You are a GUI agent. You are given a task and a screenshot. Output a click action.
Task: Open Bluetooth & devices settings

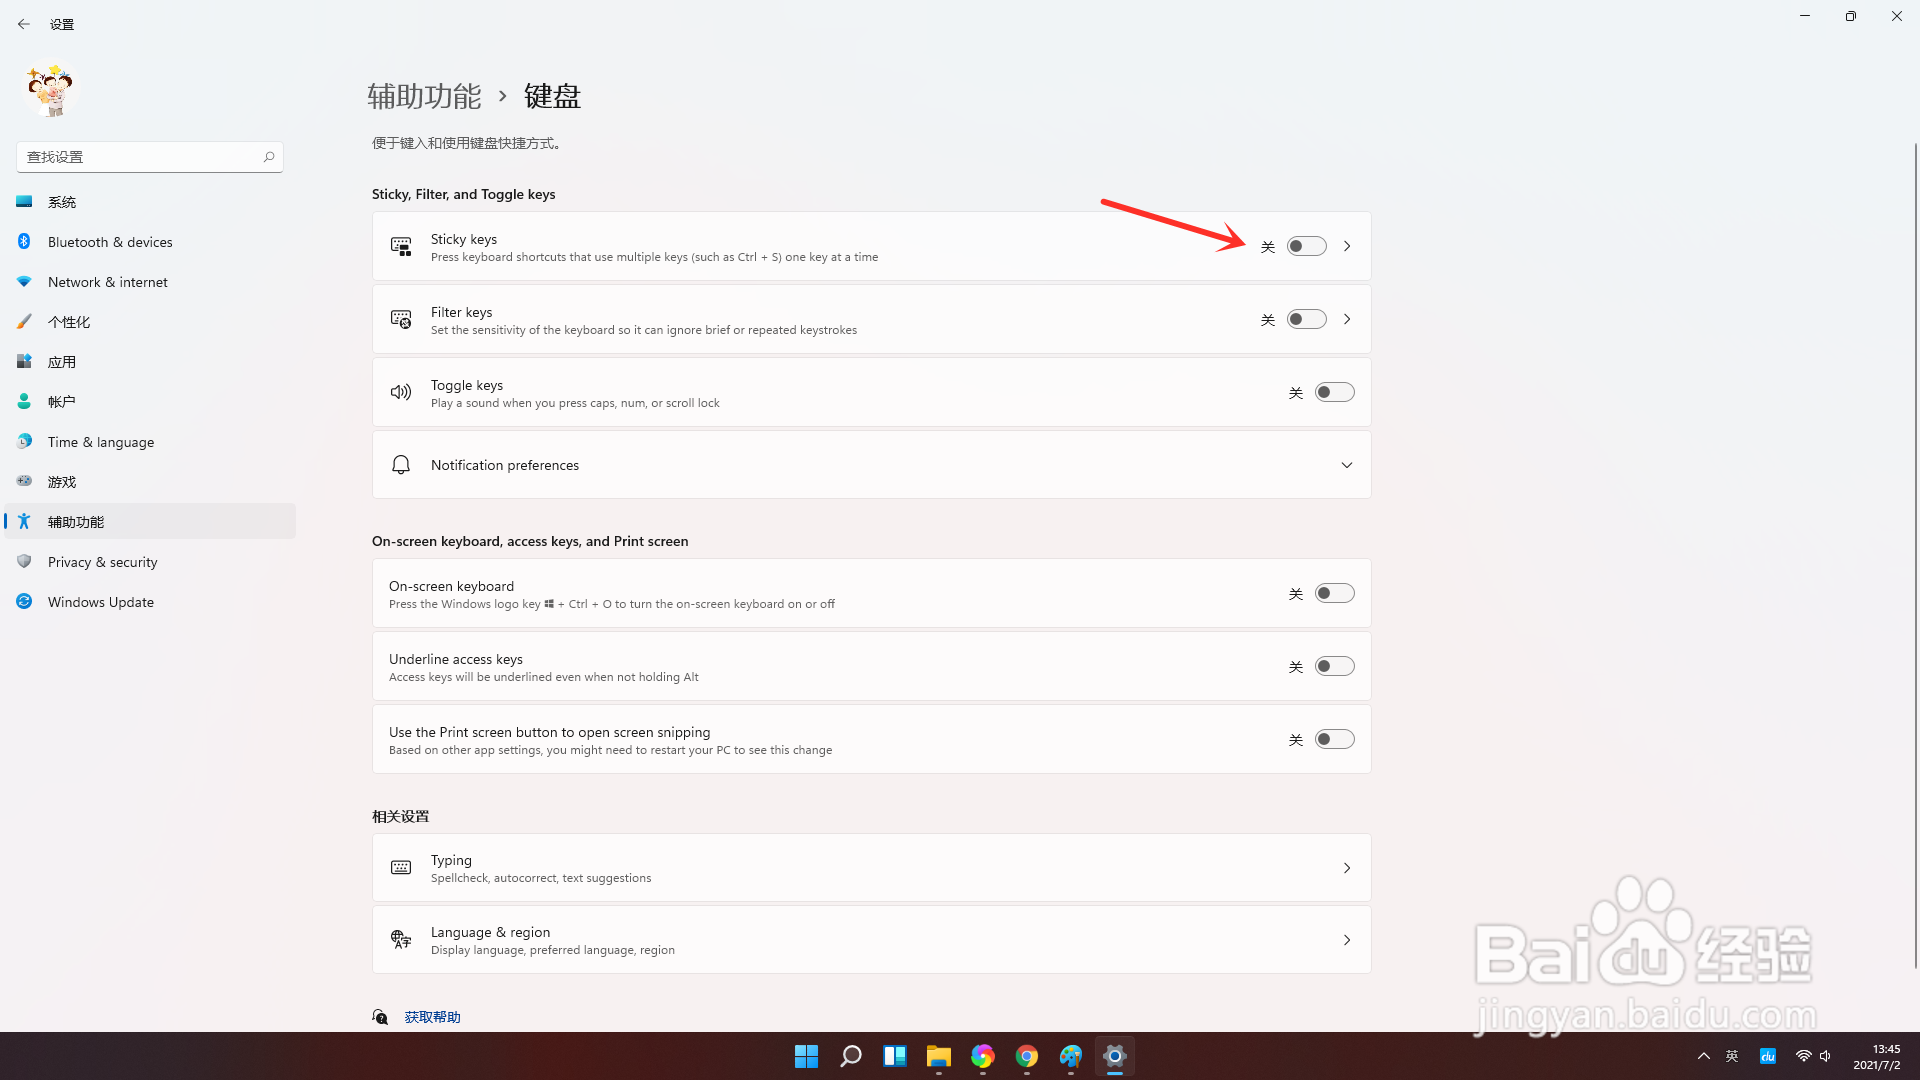[110, 241]
